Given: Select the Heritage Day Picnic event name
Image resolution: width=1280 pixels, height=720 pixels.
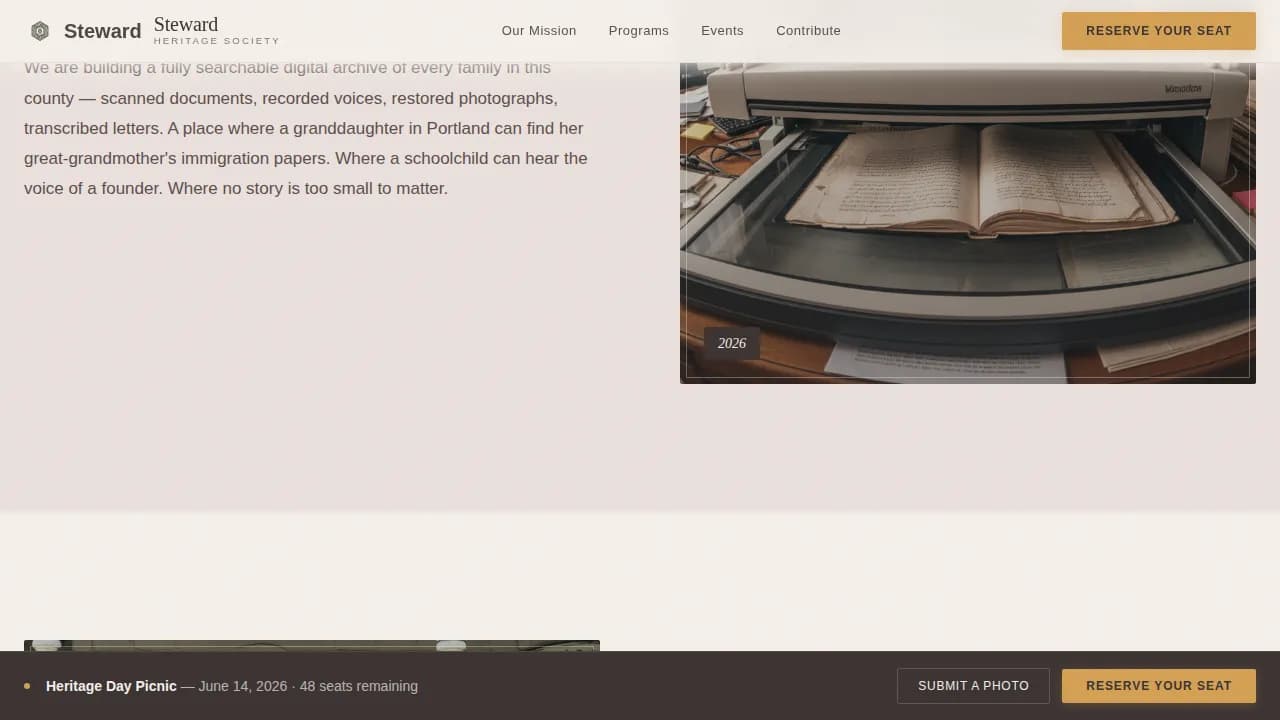Looking at the screenshot, I should [110, 686].
